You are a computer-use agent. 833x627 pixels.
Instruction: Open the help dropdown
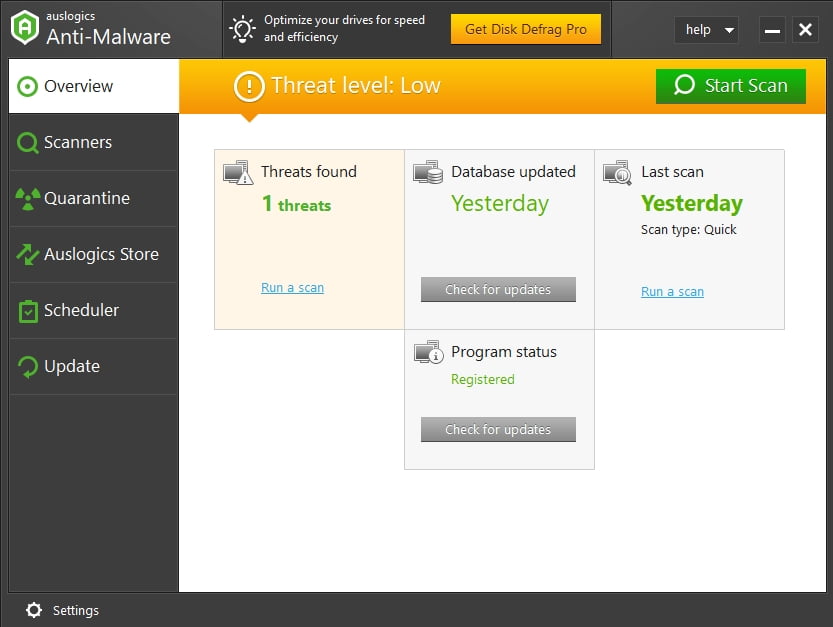pyautogui.click(x=706, y=30)
